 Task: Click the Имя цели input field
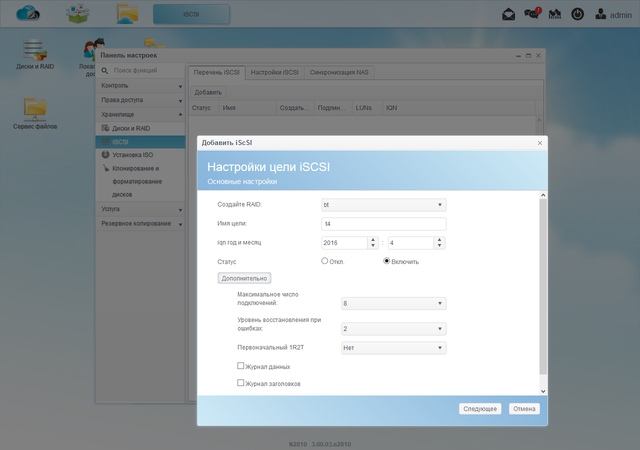pos(383,224)
